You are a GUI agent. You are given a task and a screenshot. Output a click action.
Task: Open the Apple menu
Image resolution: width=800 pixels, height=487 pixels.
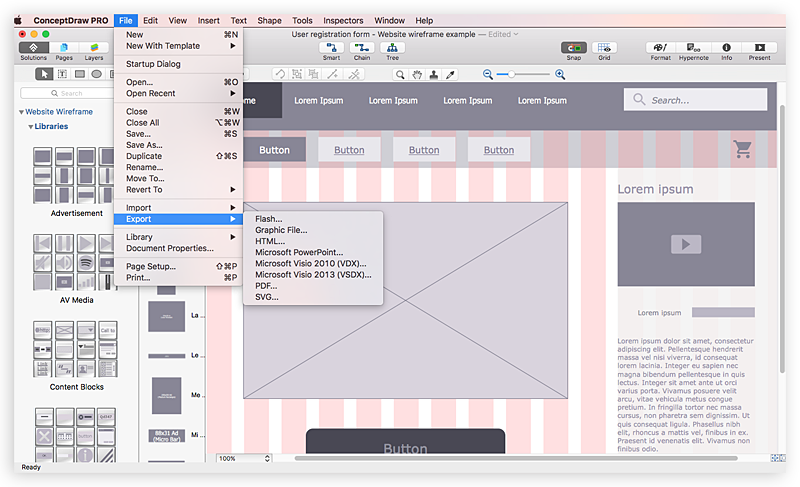click(18, 20)
